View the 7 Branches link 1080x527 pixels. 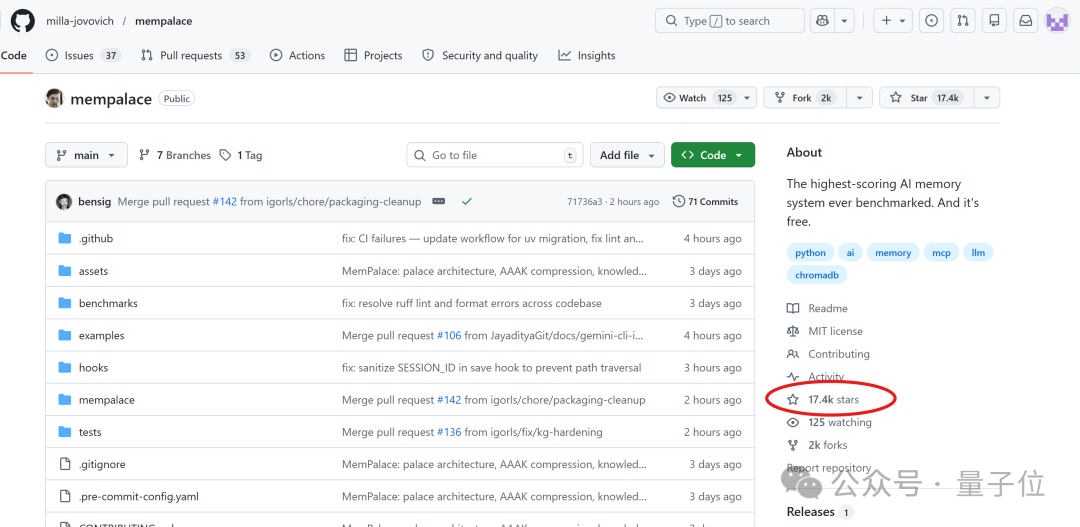[175, 156]
